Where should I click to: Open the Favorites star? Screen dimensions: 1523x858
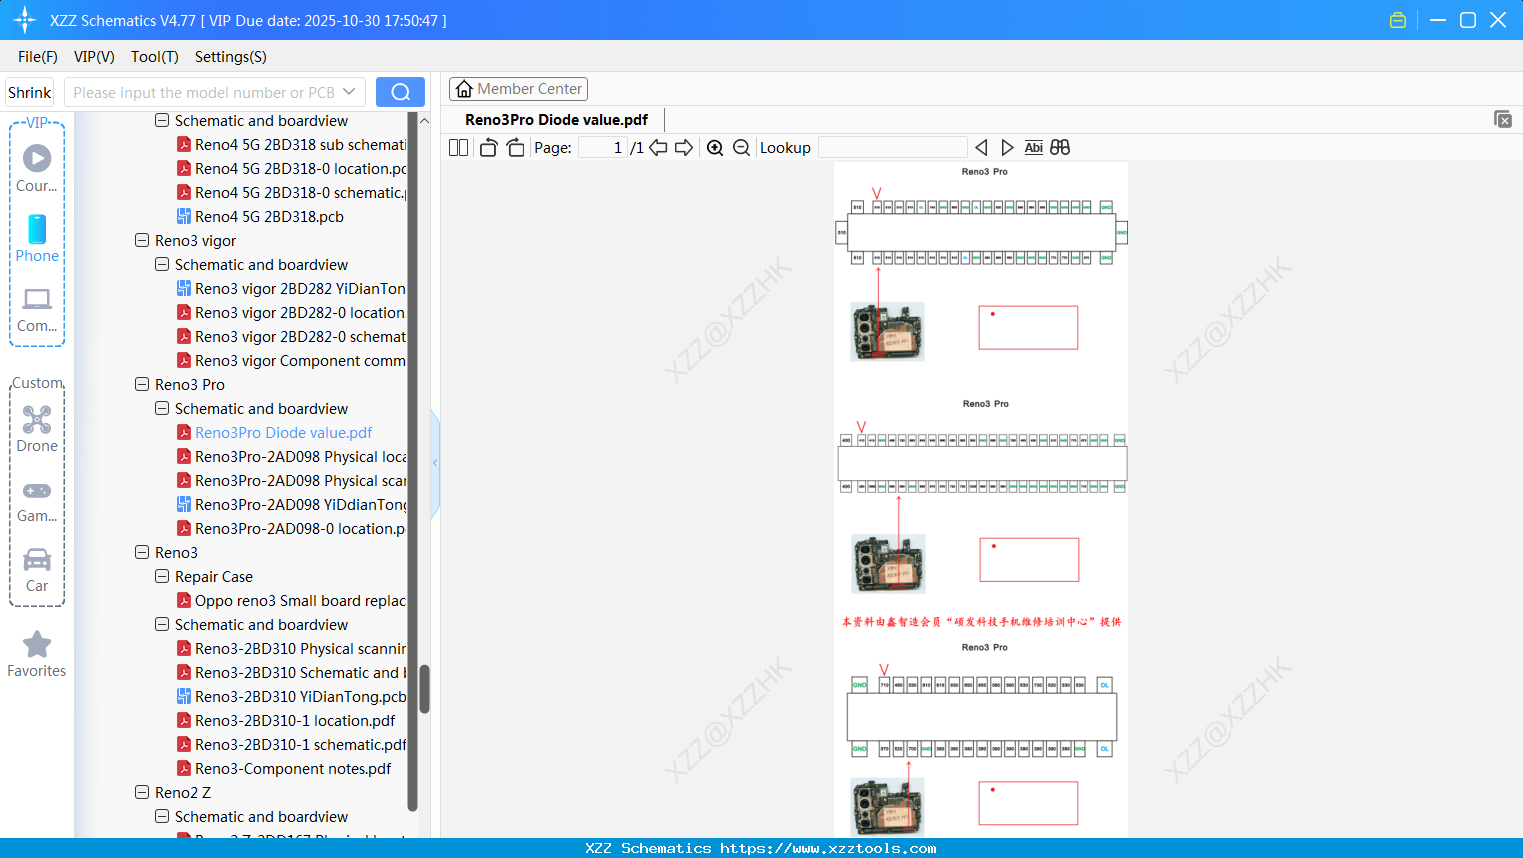pyautogui.click(x=37, y=654)
